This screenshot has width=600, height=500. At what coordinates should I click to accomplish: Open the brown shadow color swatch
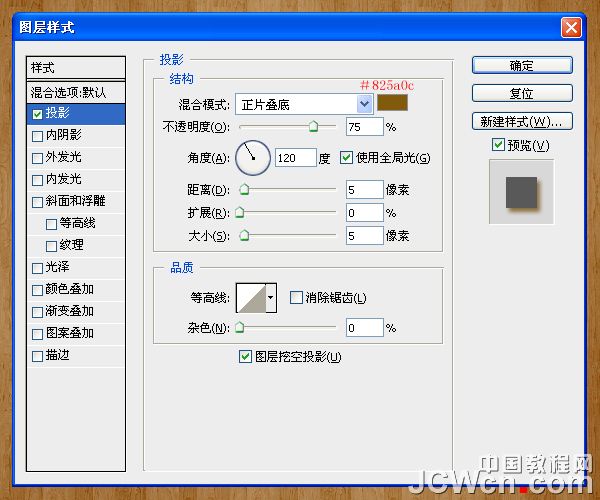pyautogui.click(x=392, y=103)
